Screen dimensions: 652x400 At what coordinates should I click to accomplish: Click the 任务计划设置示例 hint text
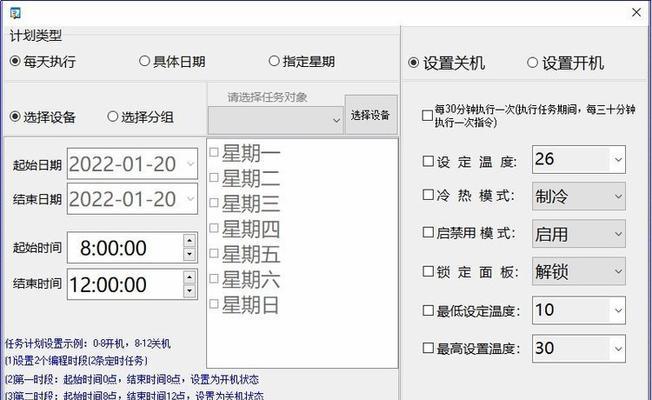(88, 343)
